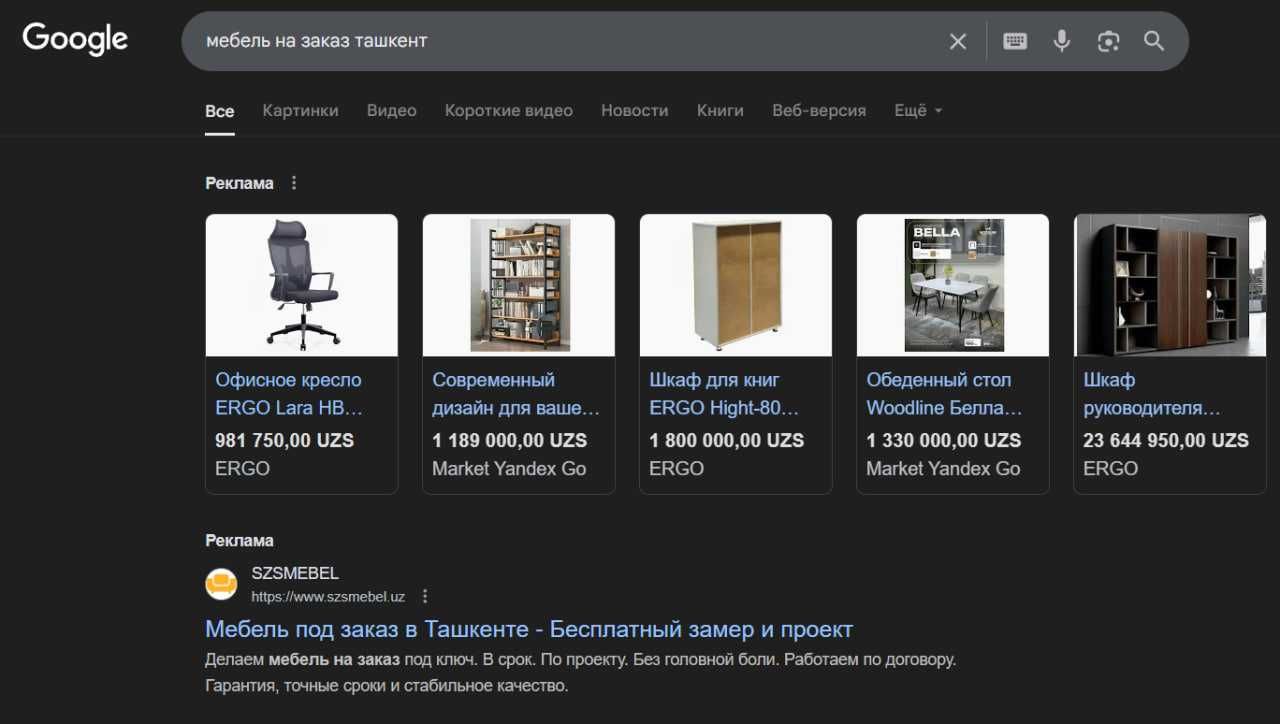Switch to the Видео tab
The height and width of the screenshot is (724, 1280).
click(x=392, y=111)
